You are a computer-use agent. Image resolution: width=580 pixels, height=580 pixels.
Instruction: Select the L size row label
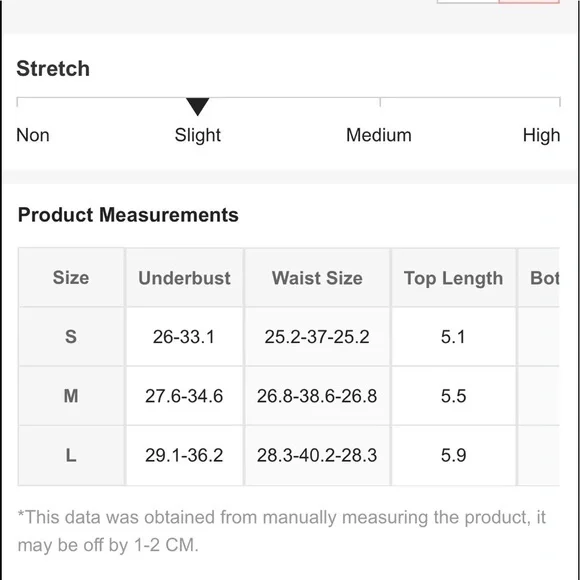click(x=71, y=455)
